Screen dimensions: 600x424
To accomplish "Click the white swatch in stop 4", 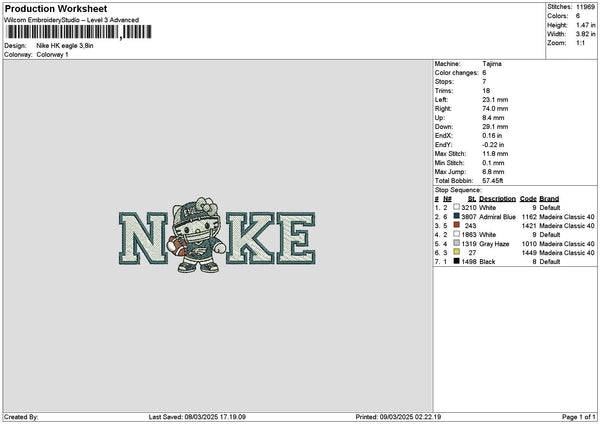I will [x=457, y=234].
